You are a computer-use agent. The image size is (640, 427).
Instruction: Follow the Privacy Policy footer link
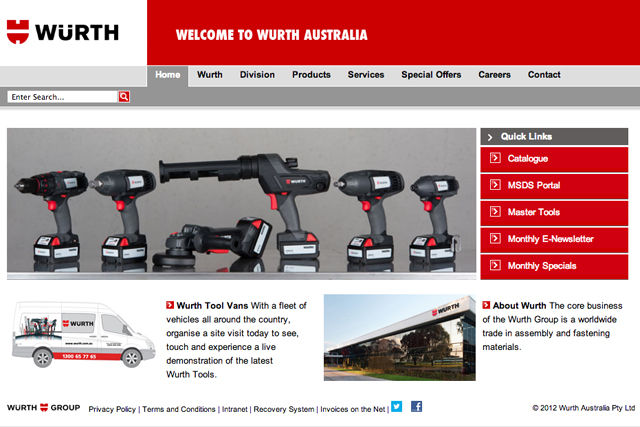pyautogui.click(x=112, y=409)
